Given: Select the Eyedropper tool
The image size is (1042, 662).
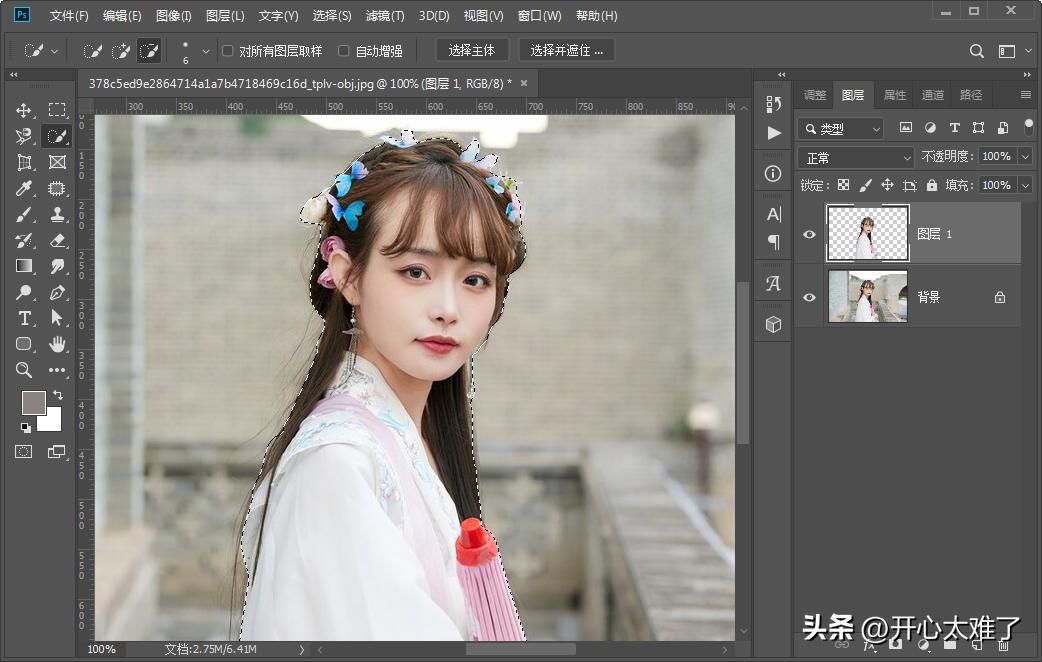Looking at the screenshot, I should [24, 188].
